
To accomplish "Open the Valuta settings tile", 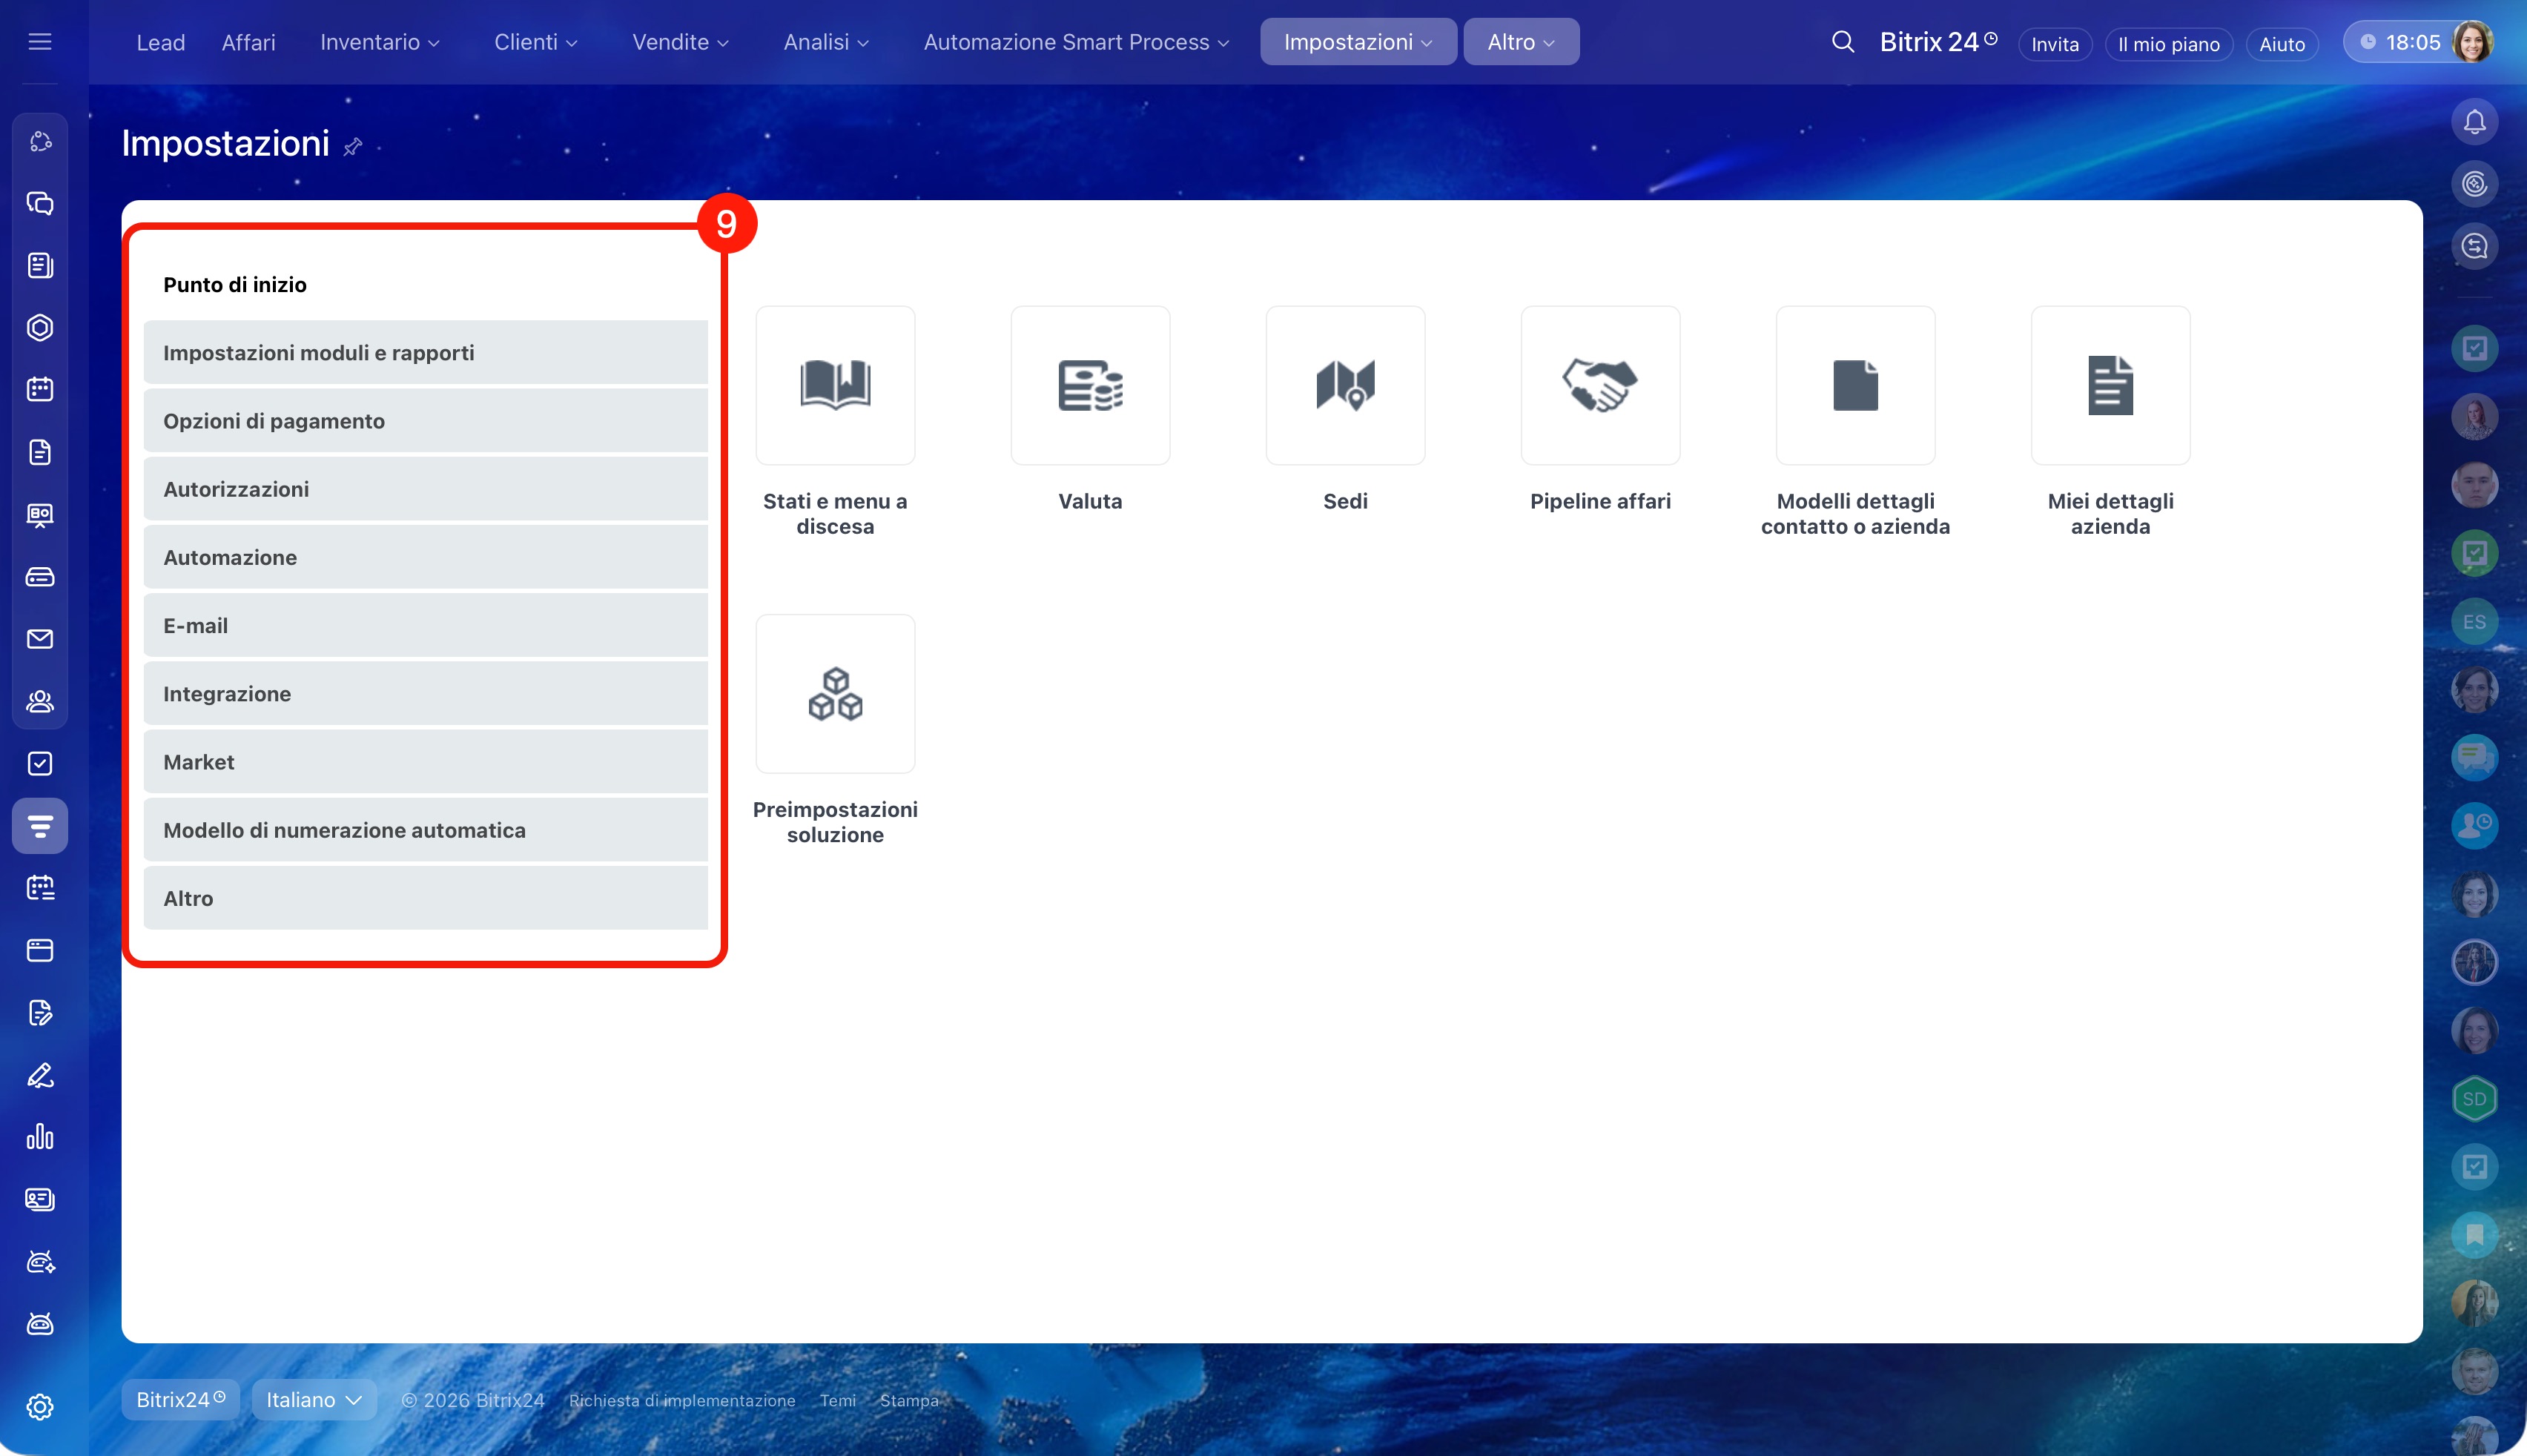I will click(1090, 385).
